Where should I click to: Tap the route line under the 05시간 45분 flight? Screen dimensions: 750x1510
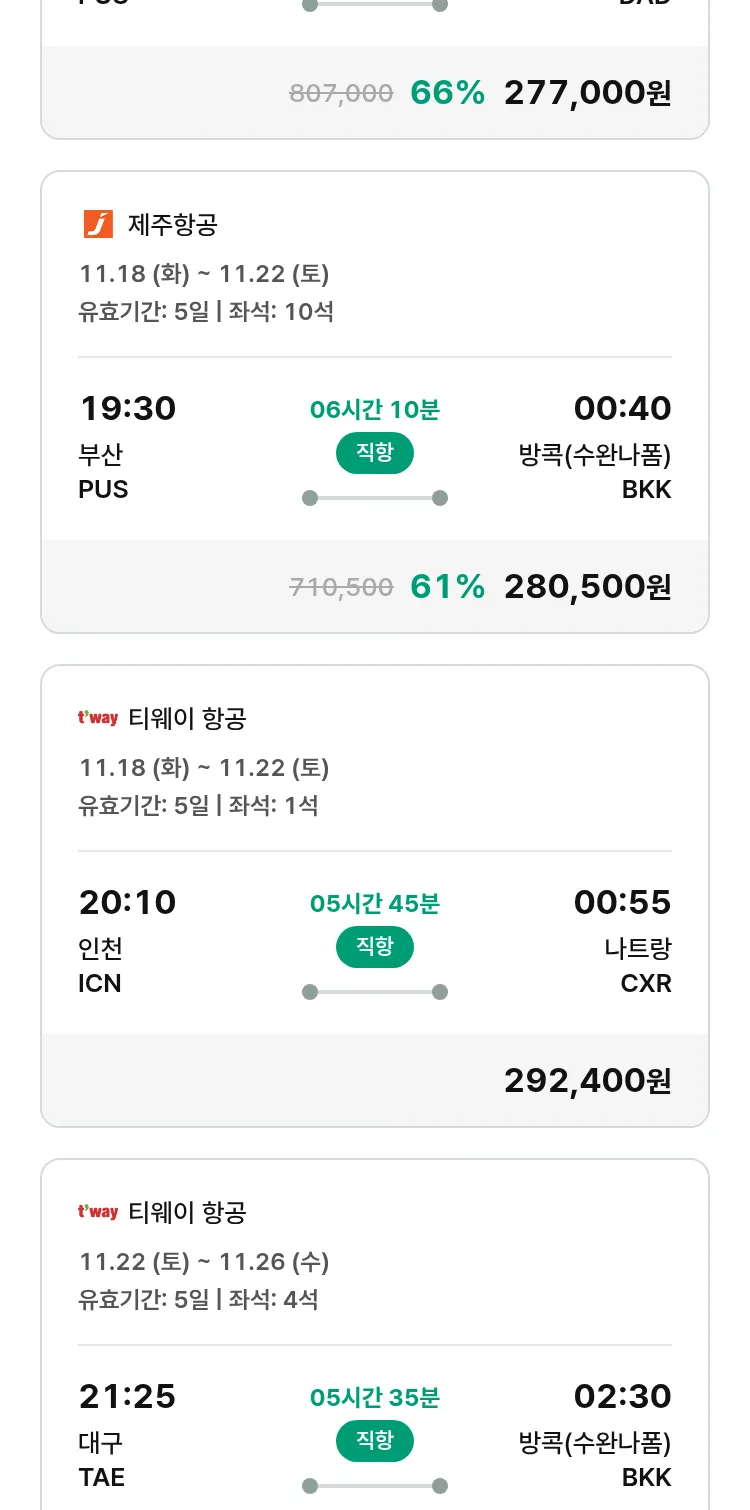375,992
